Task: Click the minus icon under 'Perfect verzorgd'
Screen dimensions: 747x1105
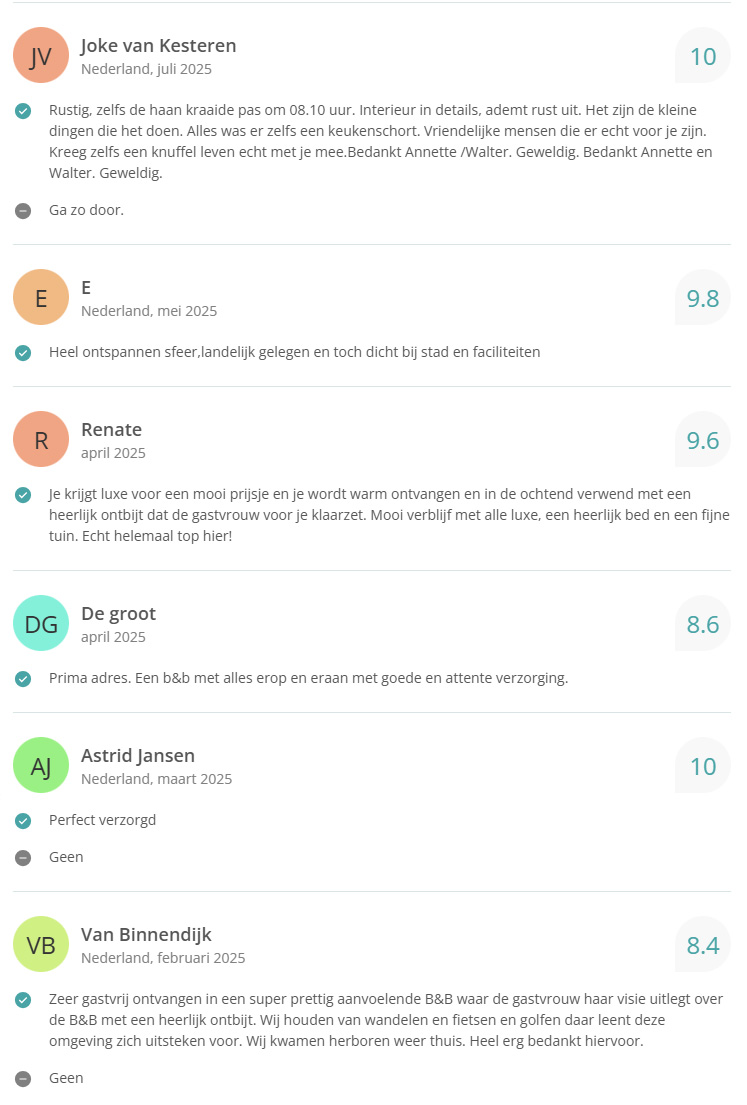Action: (x=23, y=857)
